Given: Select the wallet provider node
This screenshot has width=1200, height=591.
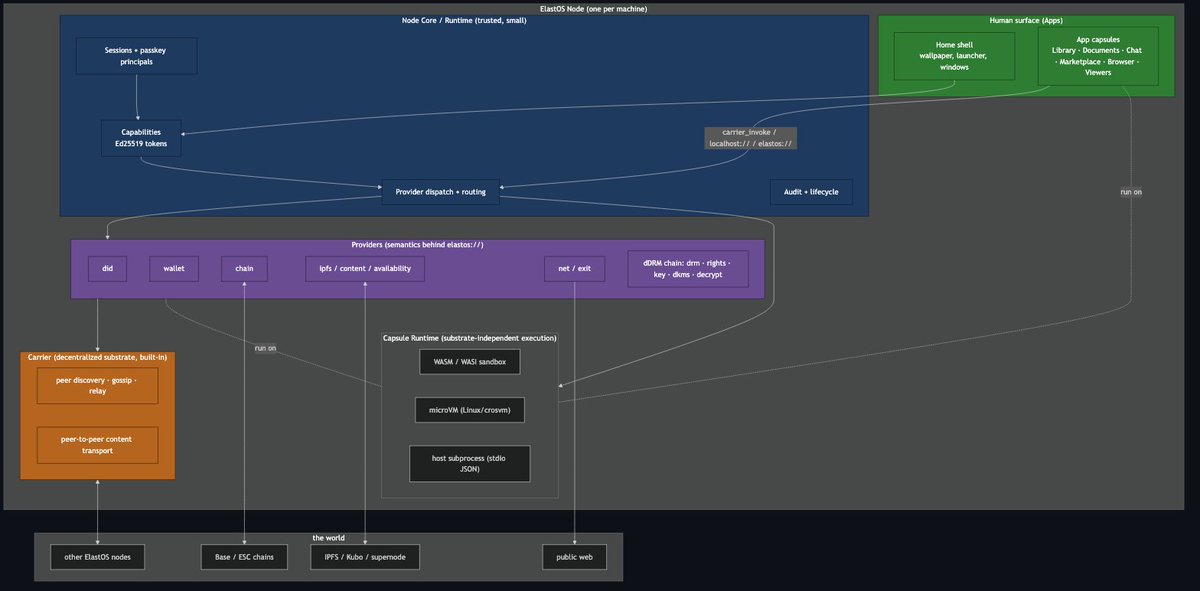Looking at the screenshot, I should click(x=174, y=269).
